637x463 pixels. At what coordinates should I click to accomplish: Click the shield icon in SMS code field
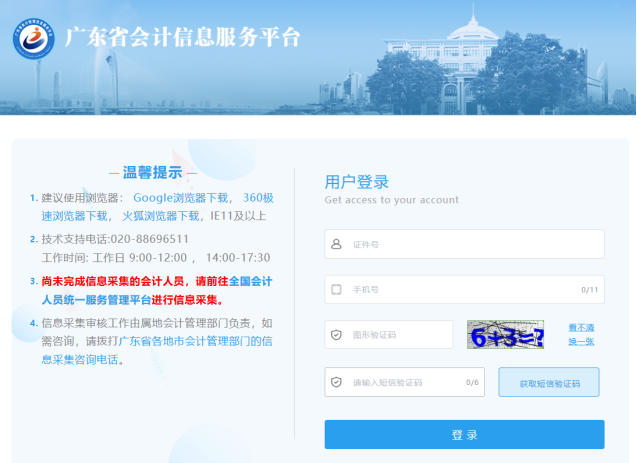click(336, 382)
